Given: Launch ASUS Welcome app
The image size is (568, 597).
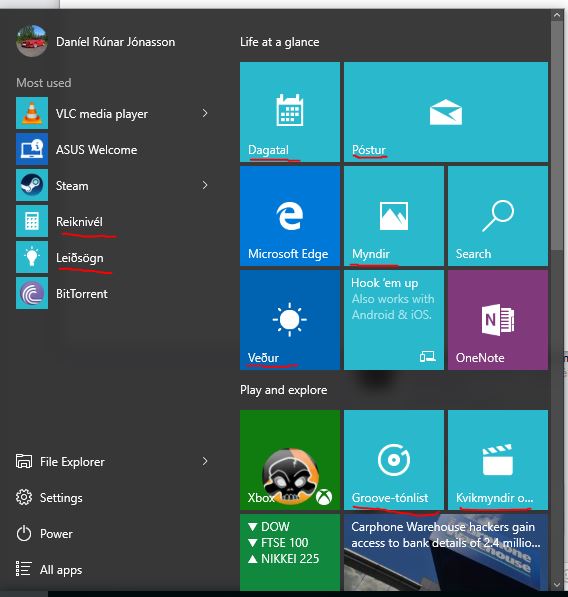Looking at the screenshot, I should [113, 149].
